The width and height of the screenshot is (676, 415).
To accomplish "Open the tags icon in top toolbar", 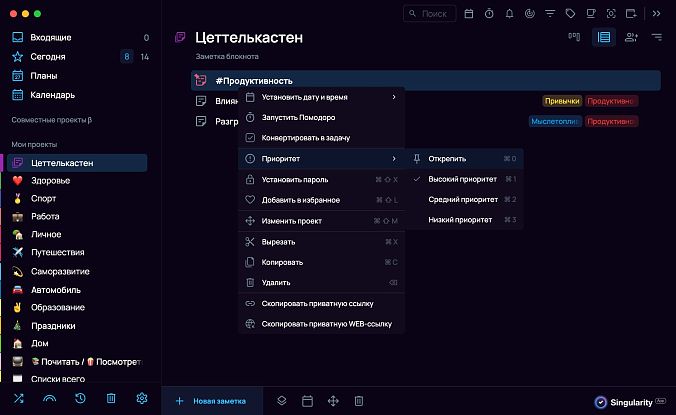I will (570, 14).
